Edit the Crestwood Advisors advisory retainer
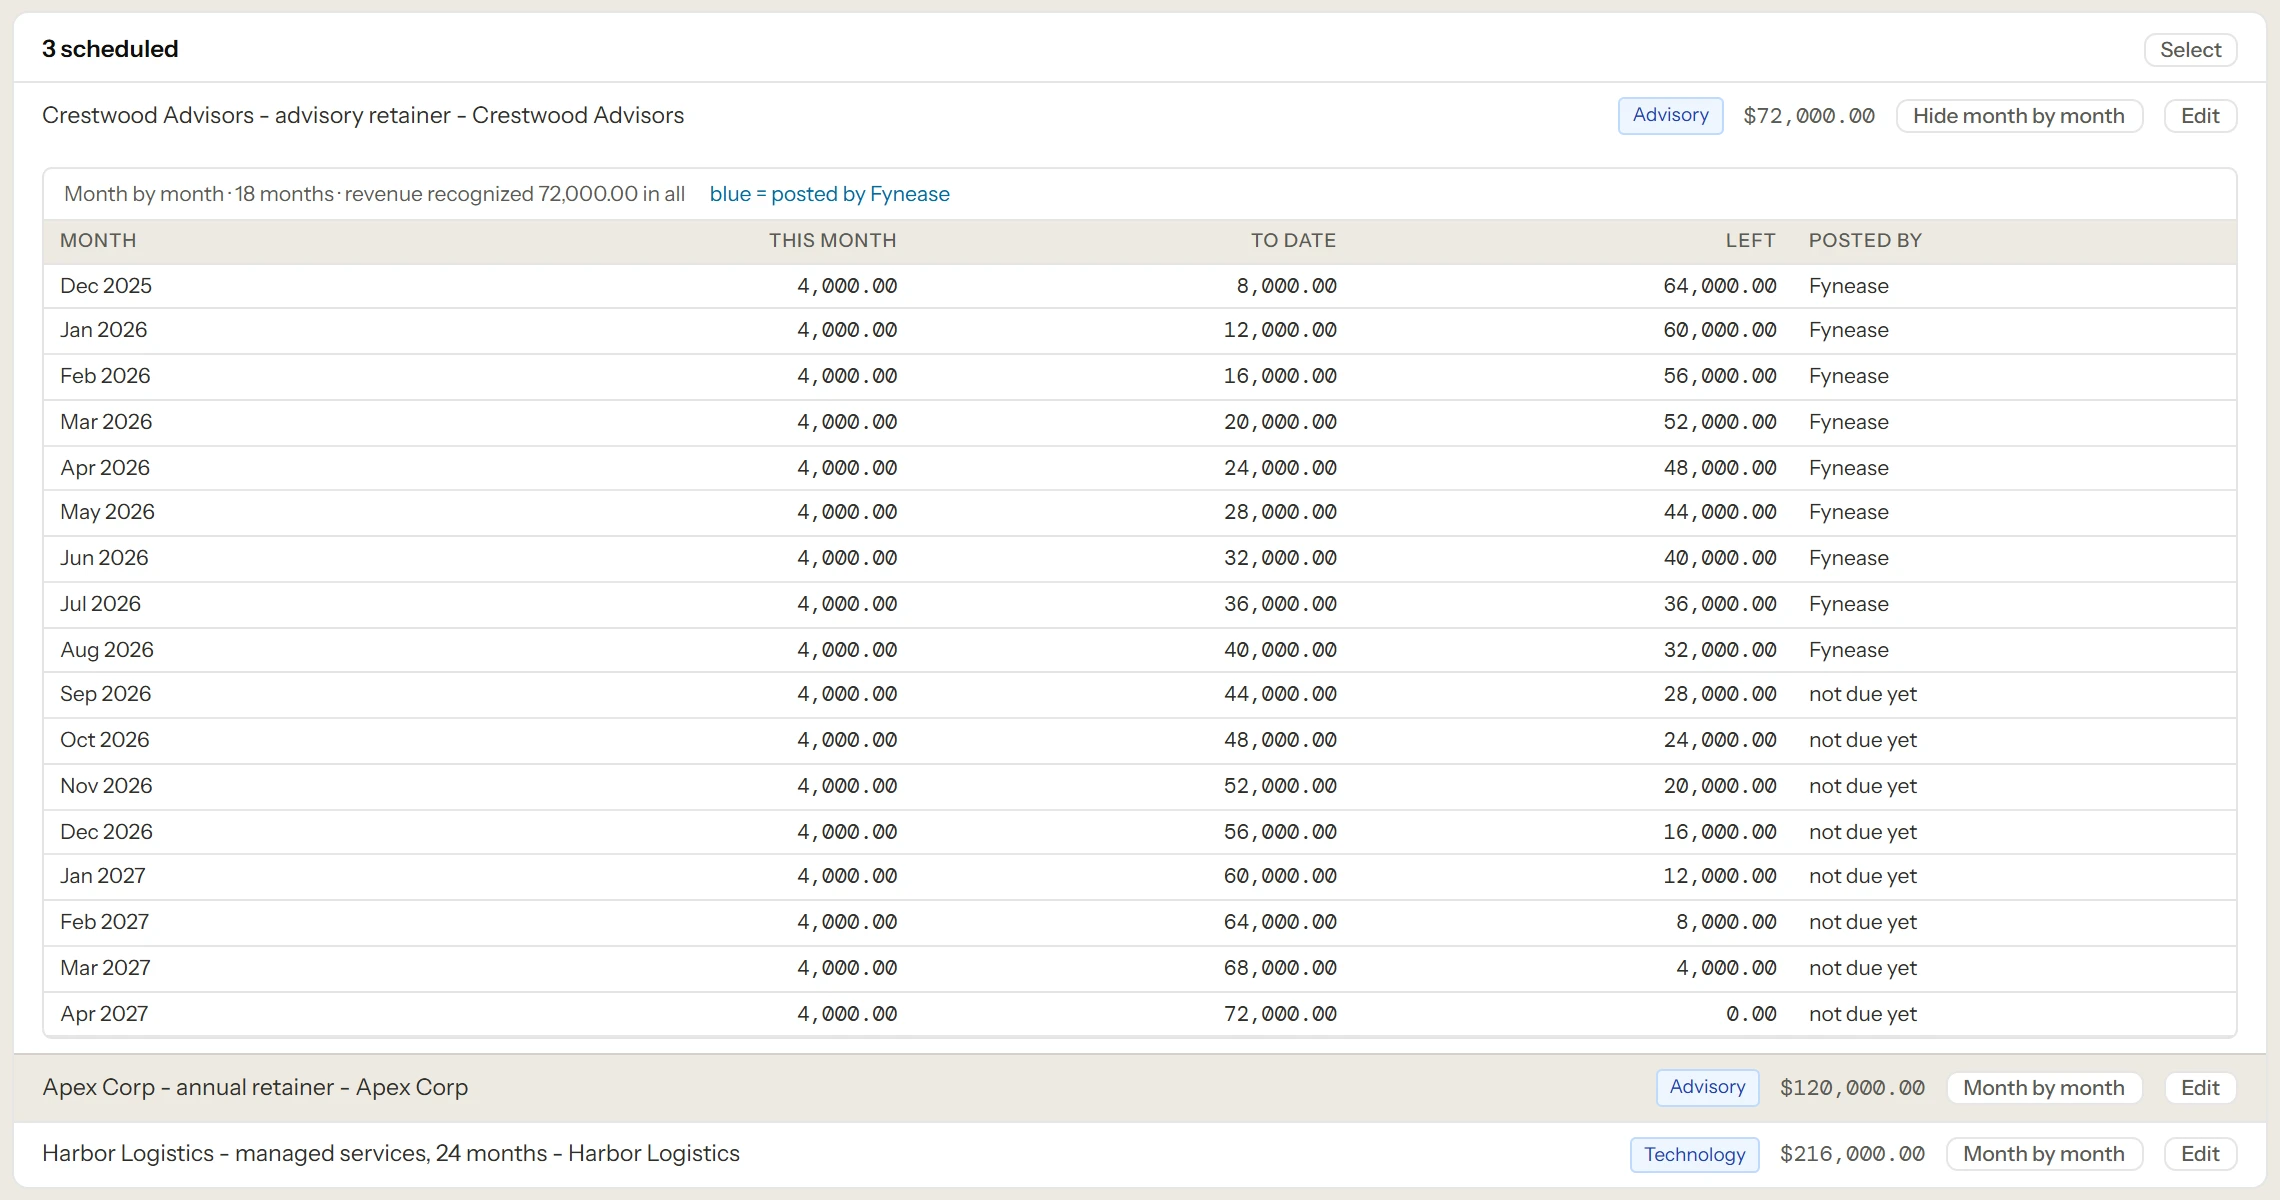Screen dimensions: 2280x1200 click(2200, 116)
